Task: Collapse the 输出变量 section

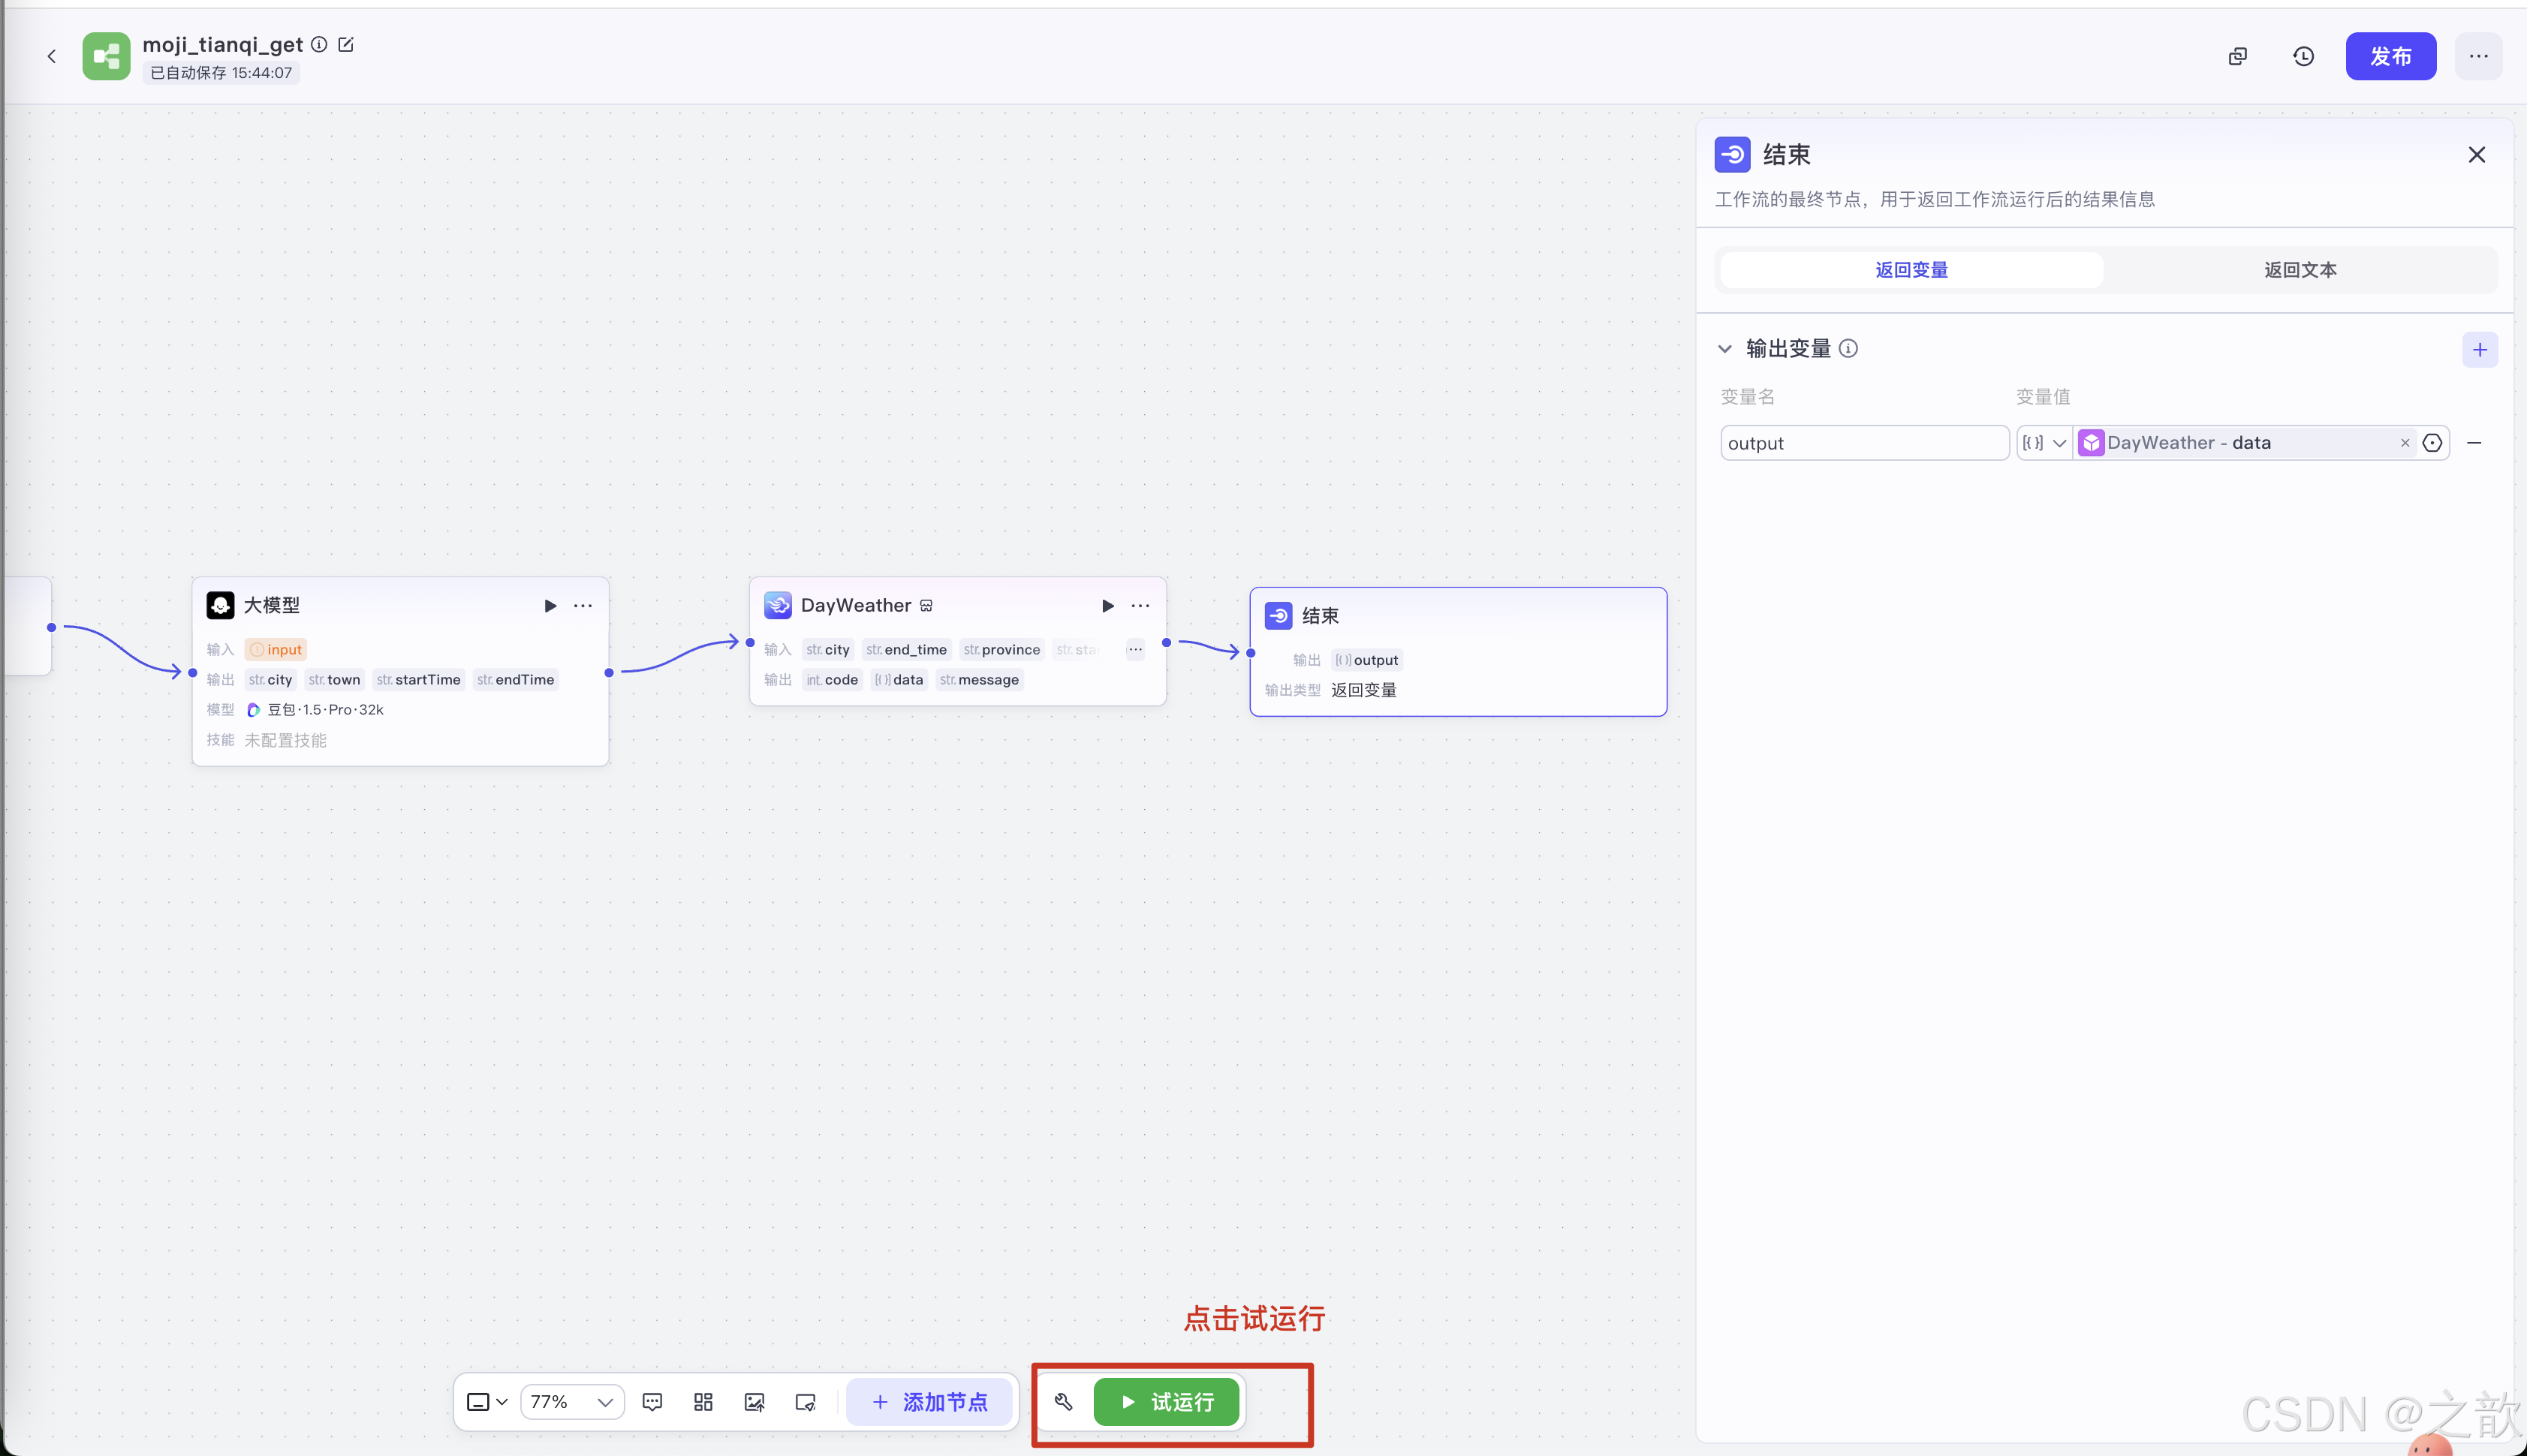Action: pyautogui.click(x=1725, y=349)
